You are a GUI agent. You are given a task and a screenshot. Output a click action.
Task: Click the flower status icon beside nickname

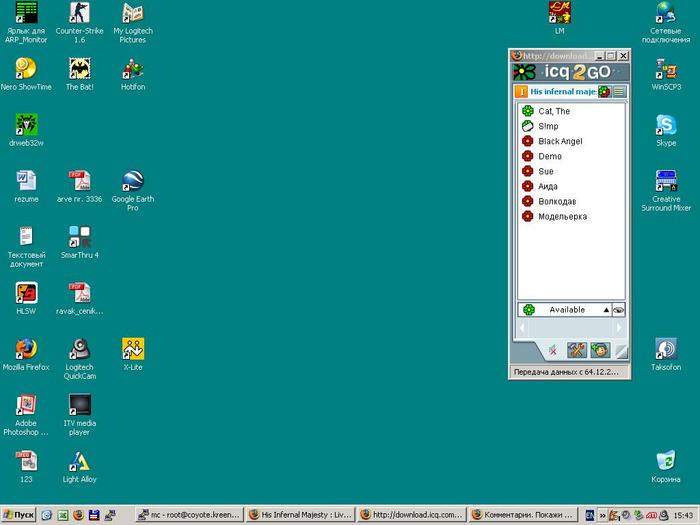point(604,92)
